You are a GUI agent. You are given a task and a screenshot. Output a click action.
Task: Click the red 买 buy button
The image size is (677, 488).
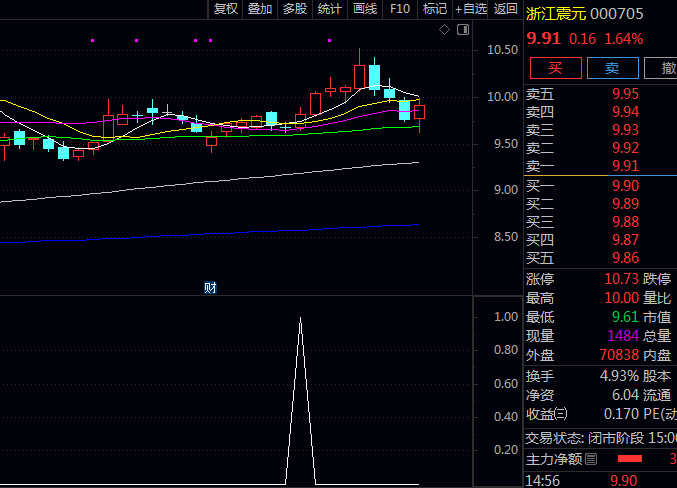[556, 68]
